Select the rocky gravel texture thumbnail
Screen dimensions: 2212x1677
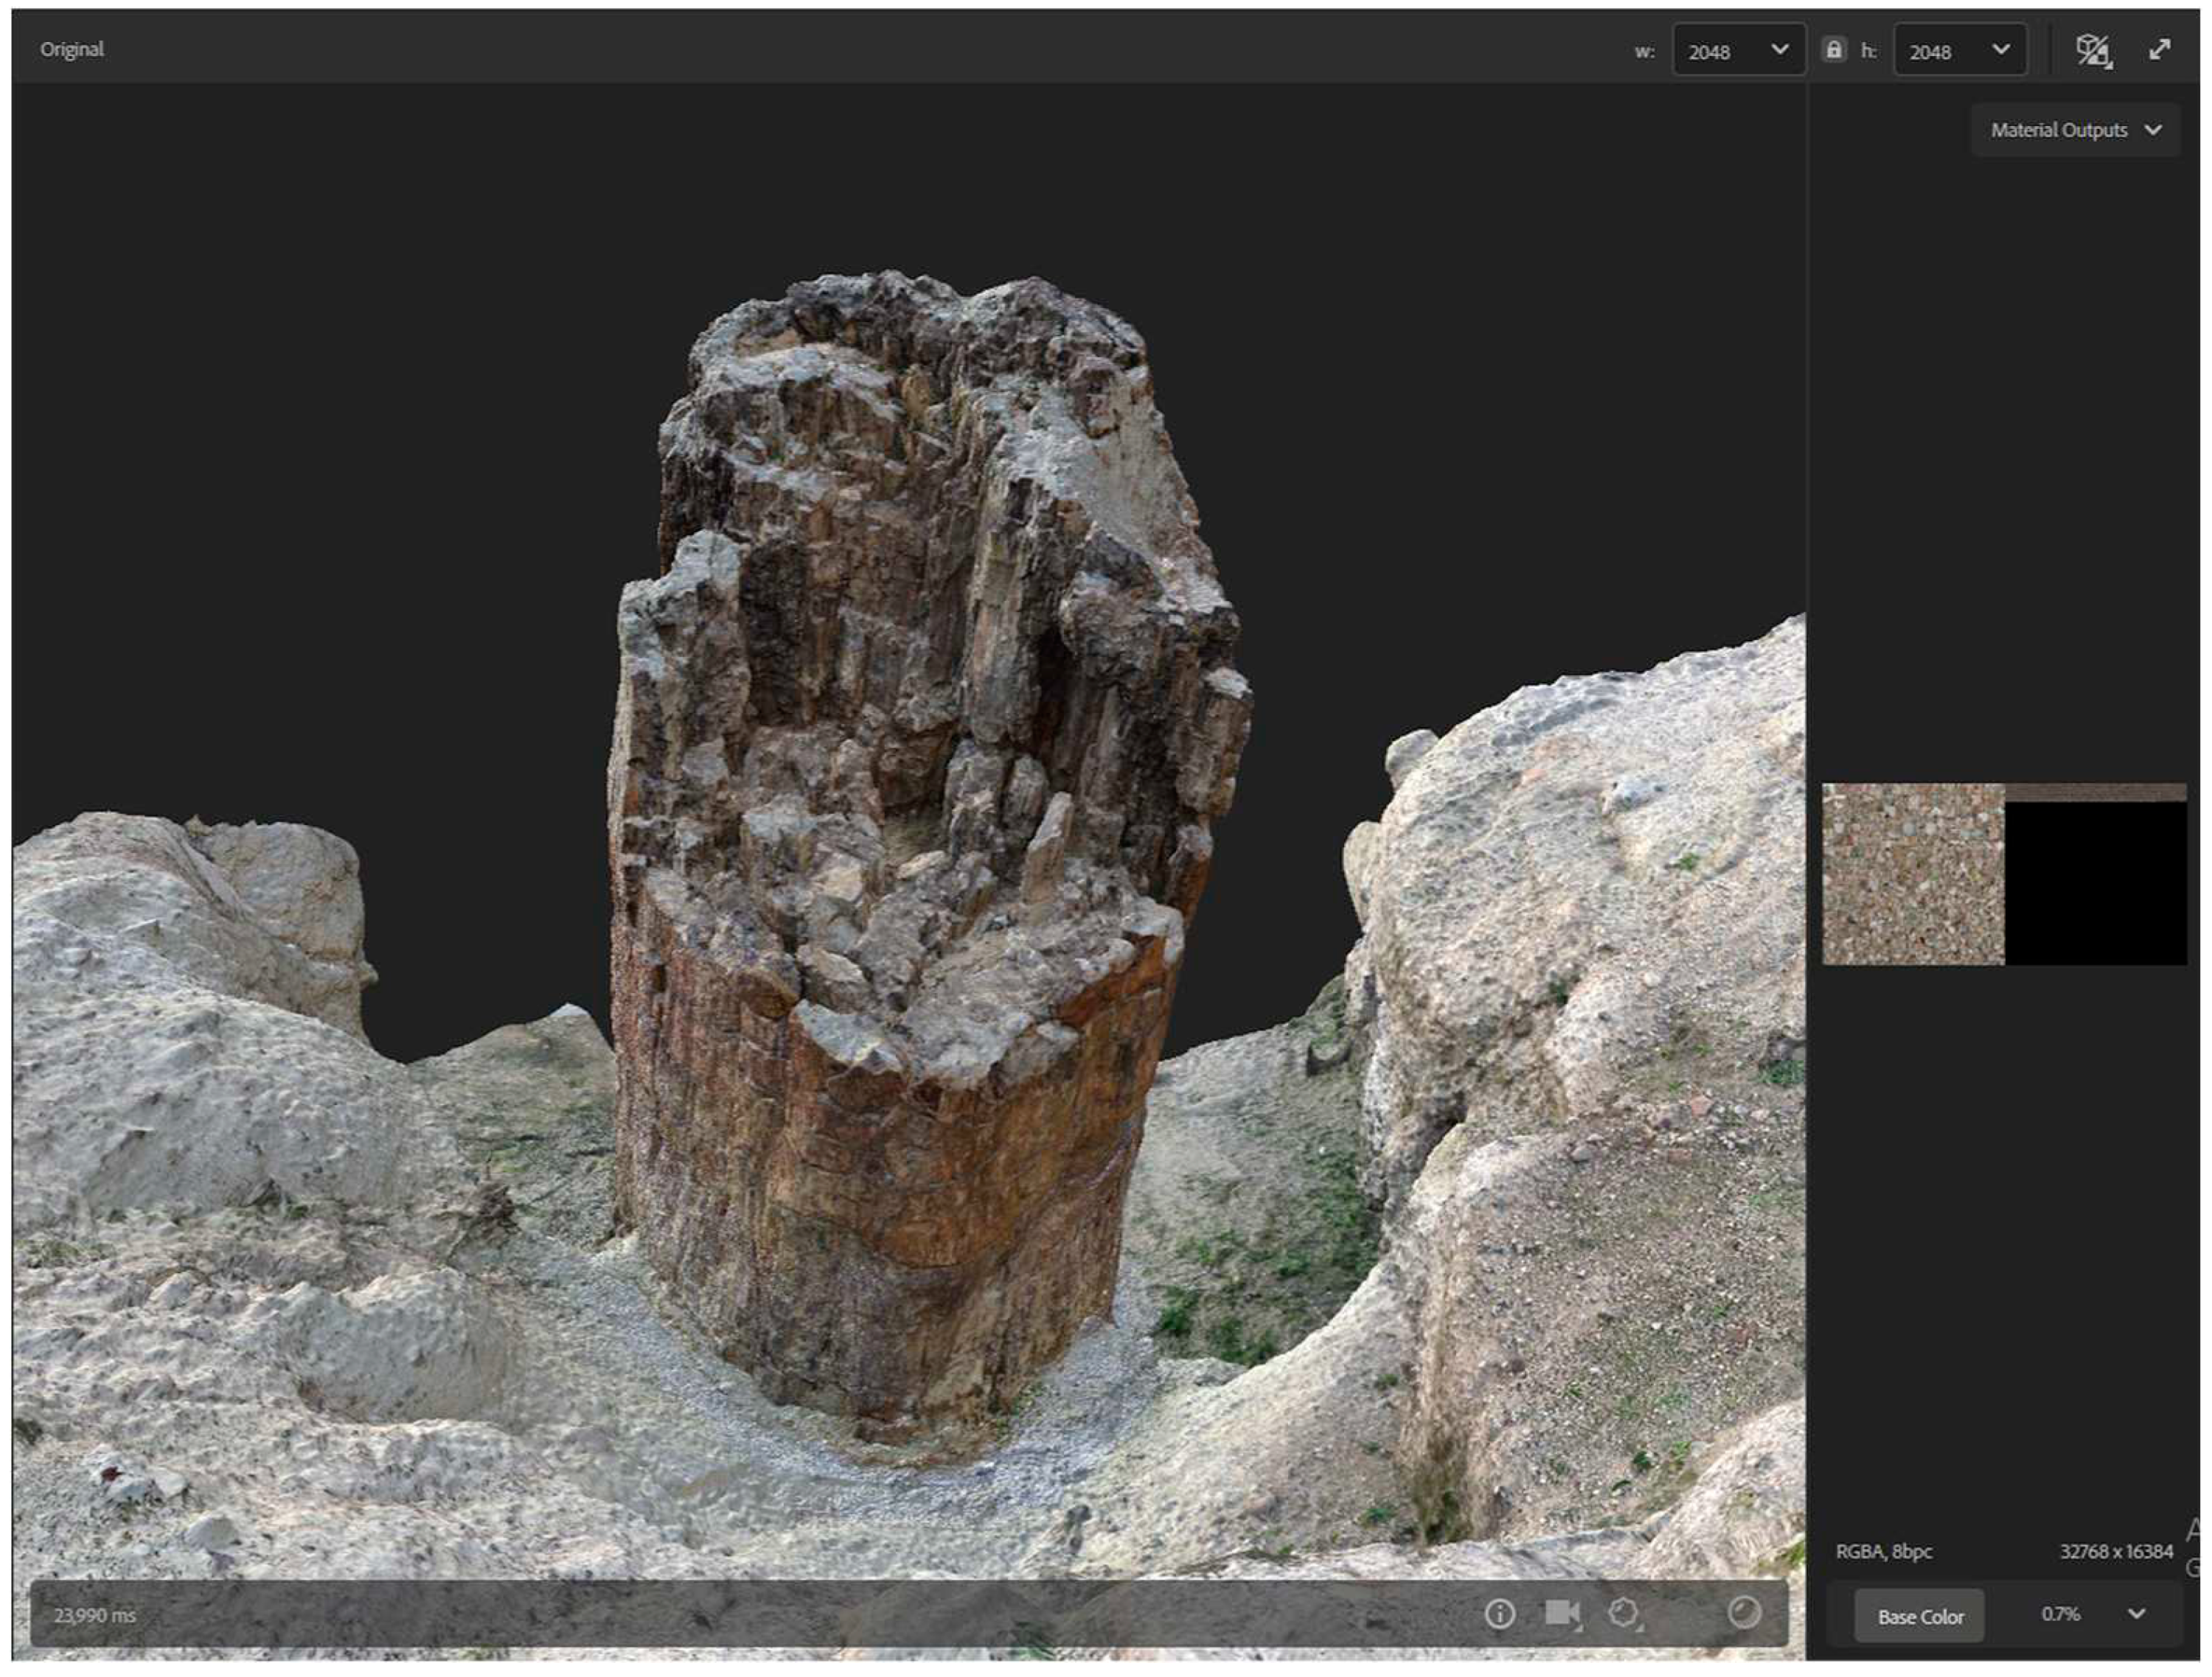[x=1912, y=874]
